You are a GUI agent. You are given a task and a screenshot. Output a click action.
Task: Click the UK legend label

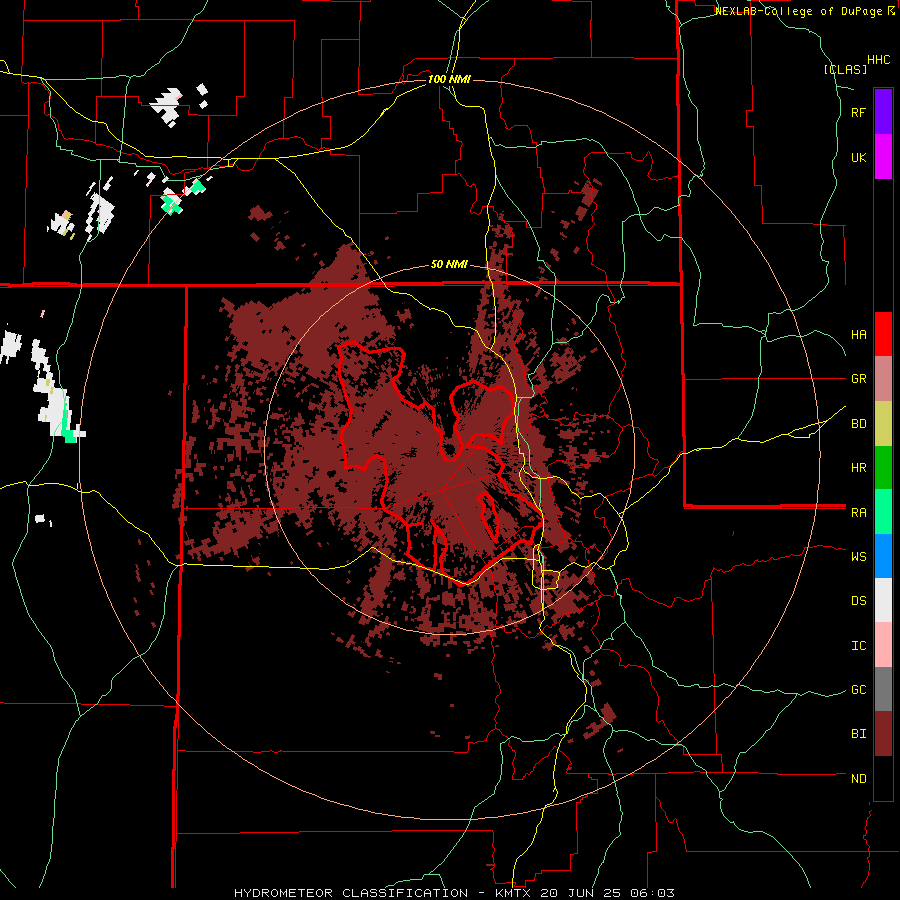[858, 157]
